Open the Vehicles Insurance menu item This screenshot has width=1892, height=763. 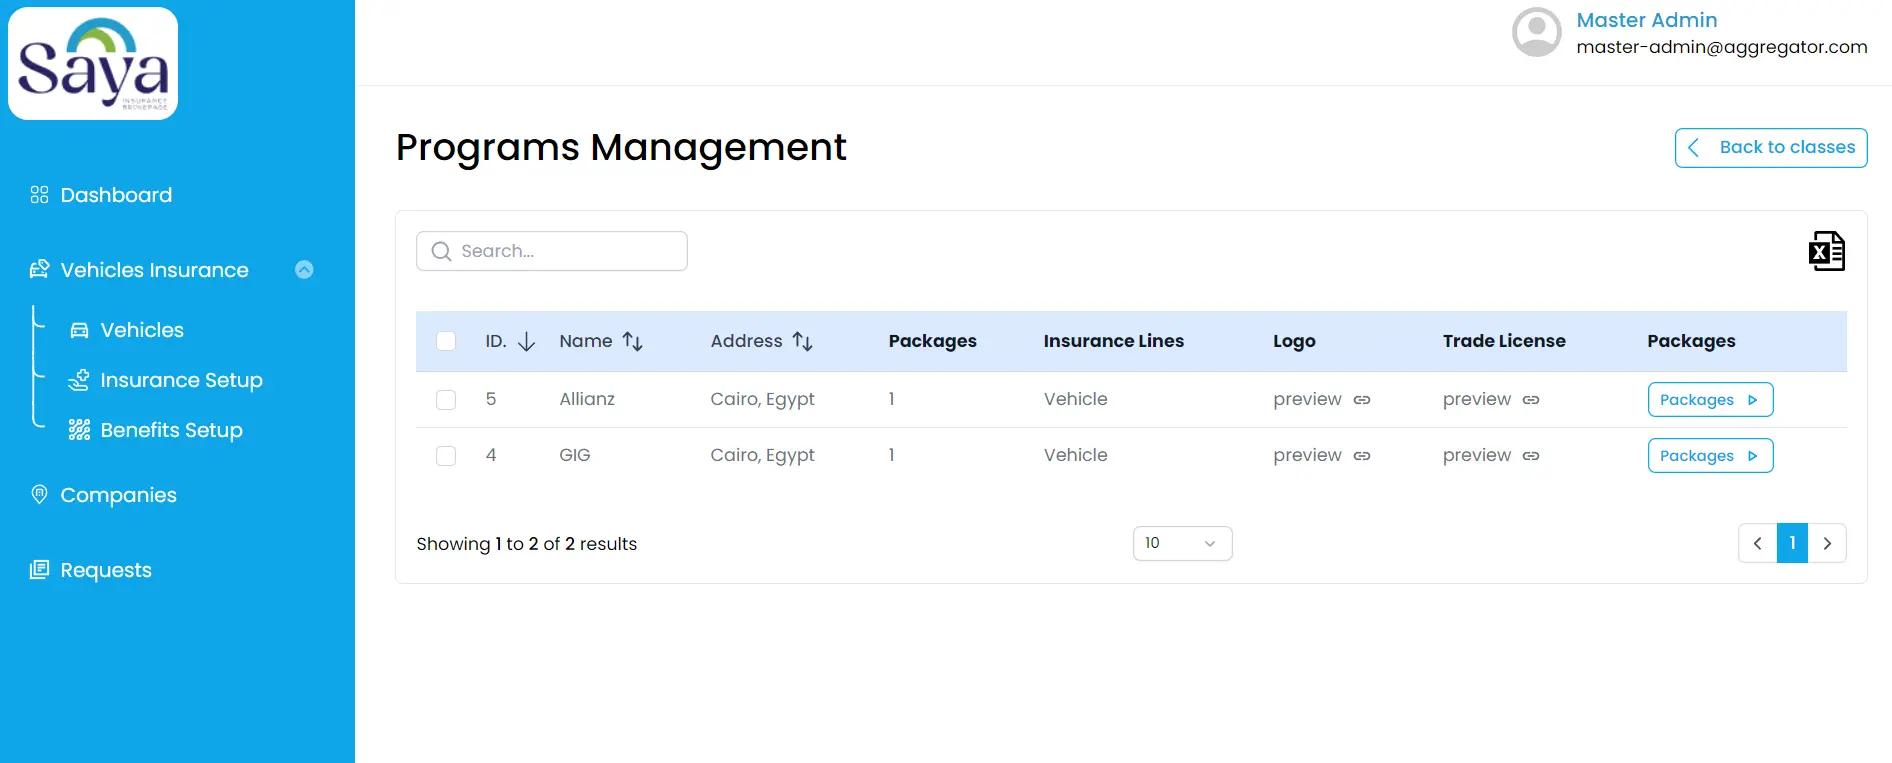tap(154, 270)
